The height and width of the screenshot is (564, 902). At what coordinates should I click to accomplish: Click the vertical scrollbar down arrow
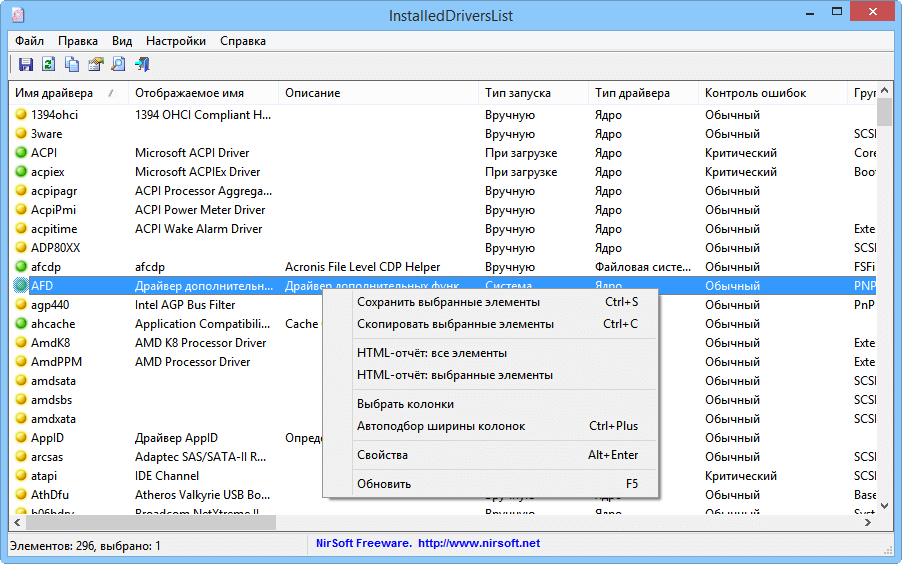[x=885, y=497]
